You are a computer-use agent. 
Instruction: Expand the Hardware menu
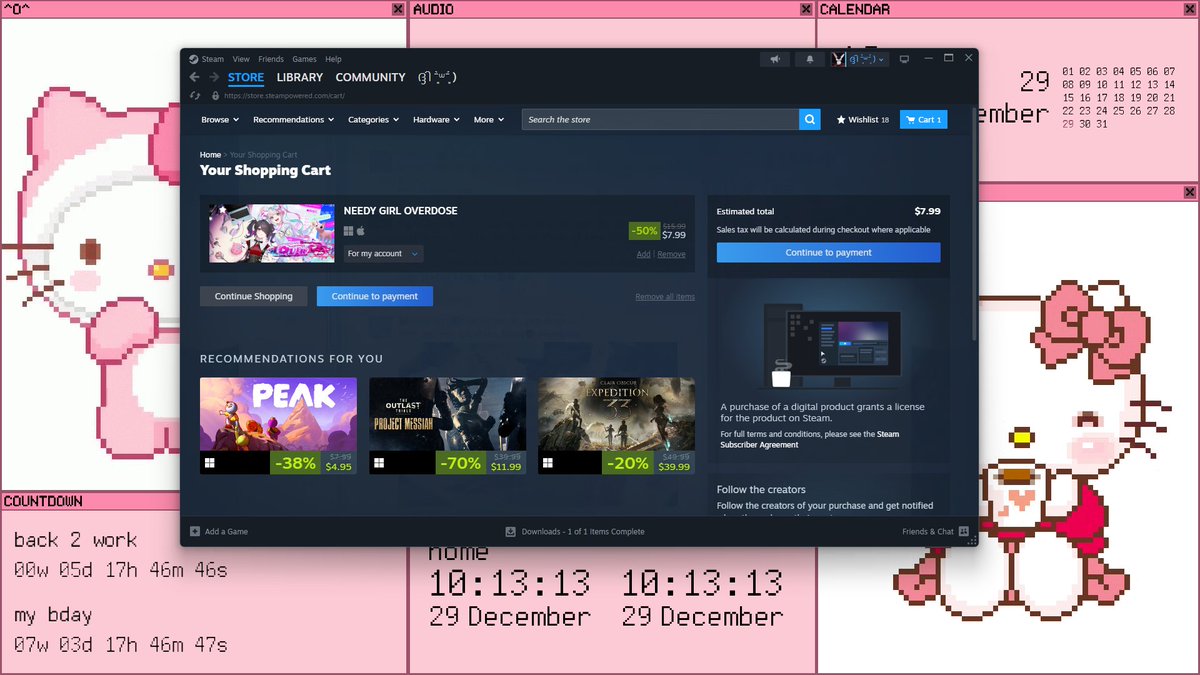[x=436, y=119]
